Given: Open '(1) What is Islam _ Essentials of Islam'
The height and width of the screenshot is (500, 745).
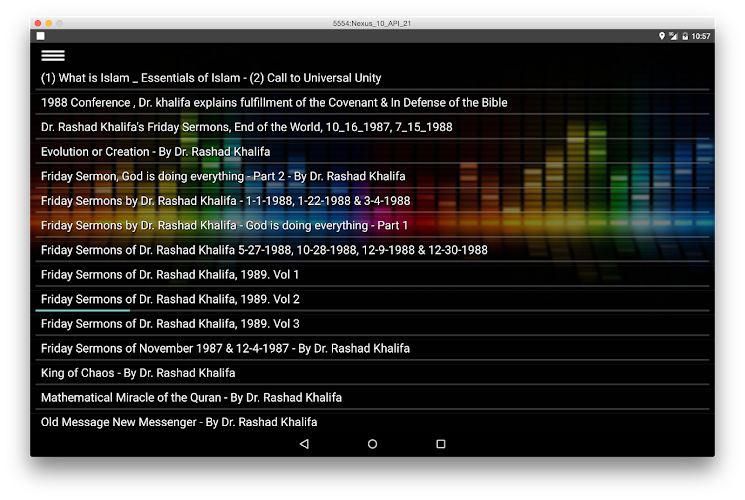Looking at the screenshot, I should [x=372, y=78].
